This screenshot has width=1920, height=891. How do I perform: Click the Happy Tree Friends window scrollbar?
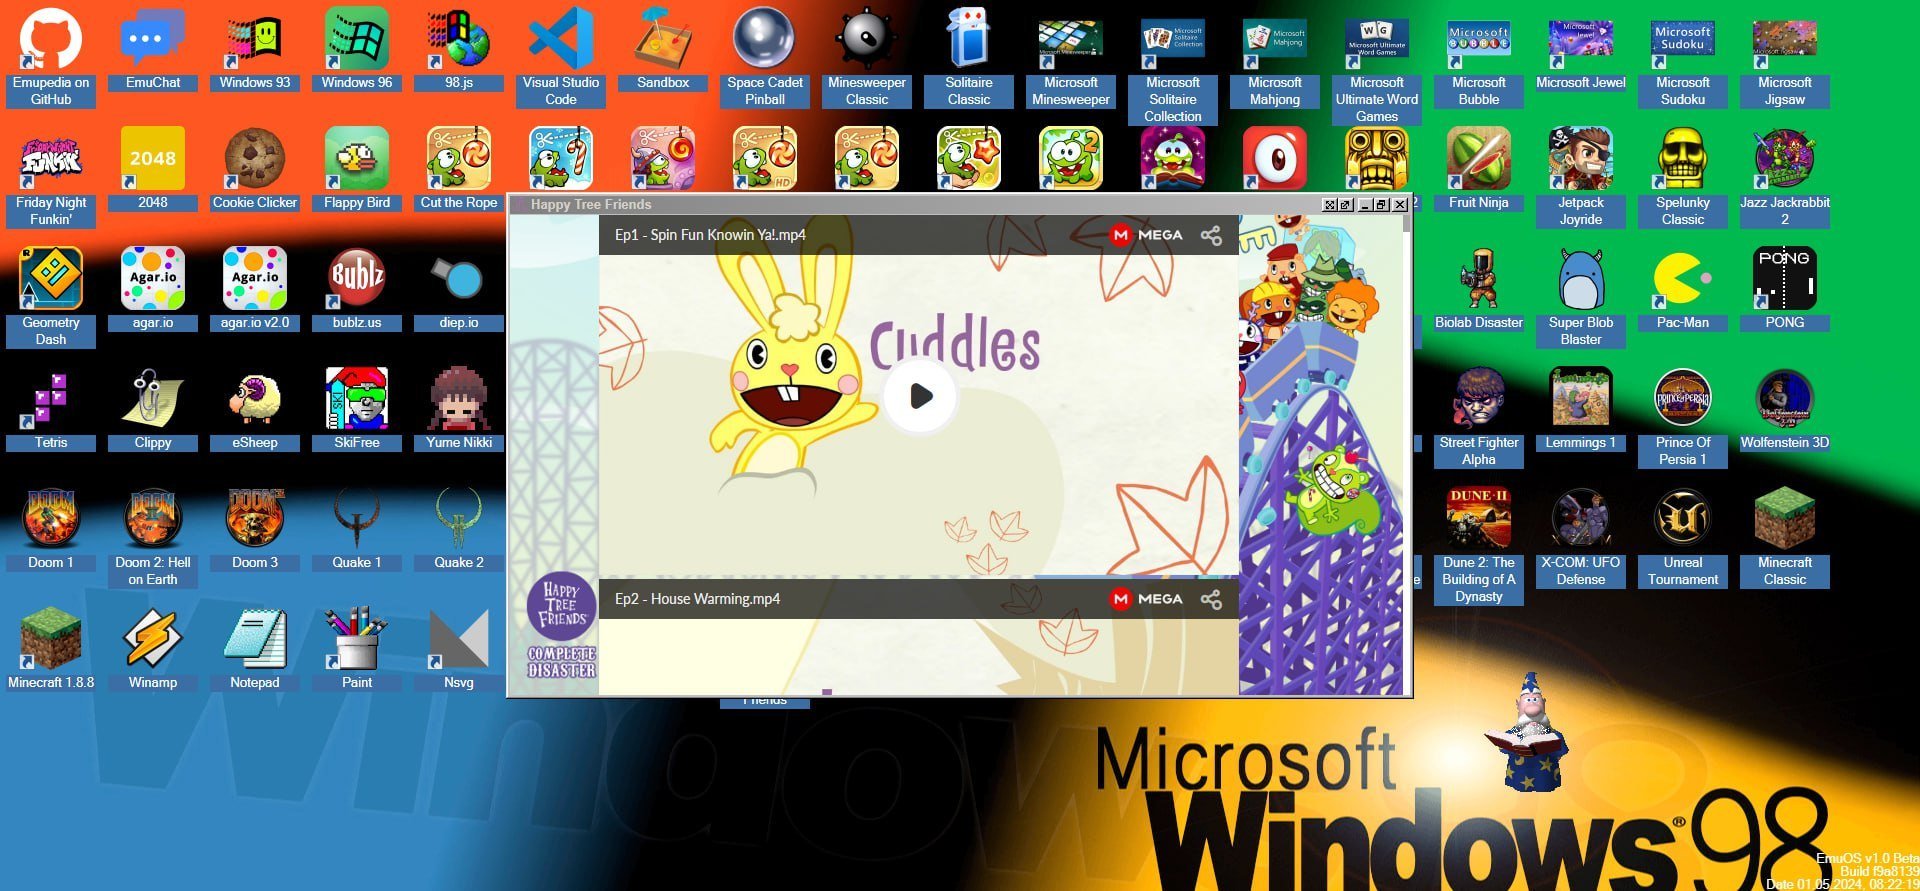click(x=1407, y=455)
